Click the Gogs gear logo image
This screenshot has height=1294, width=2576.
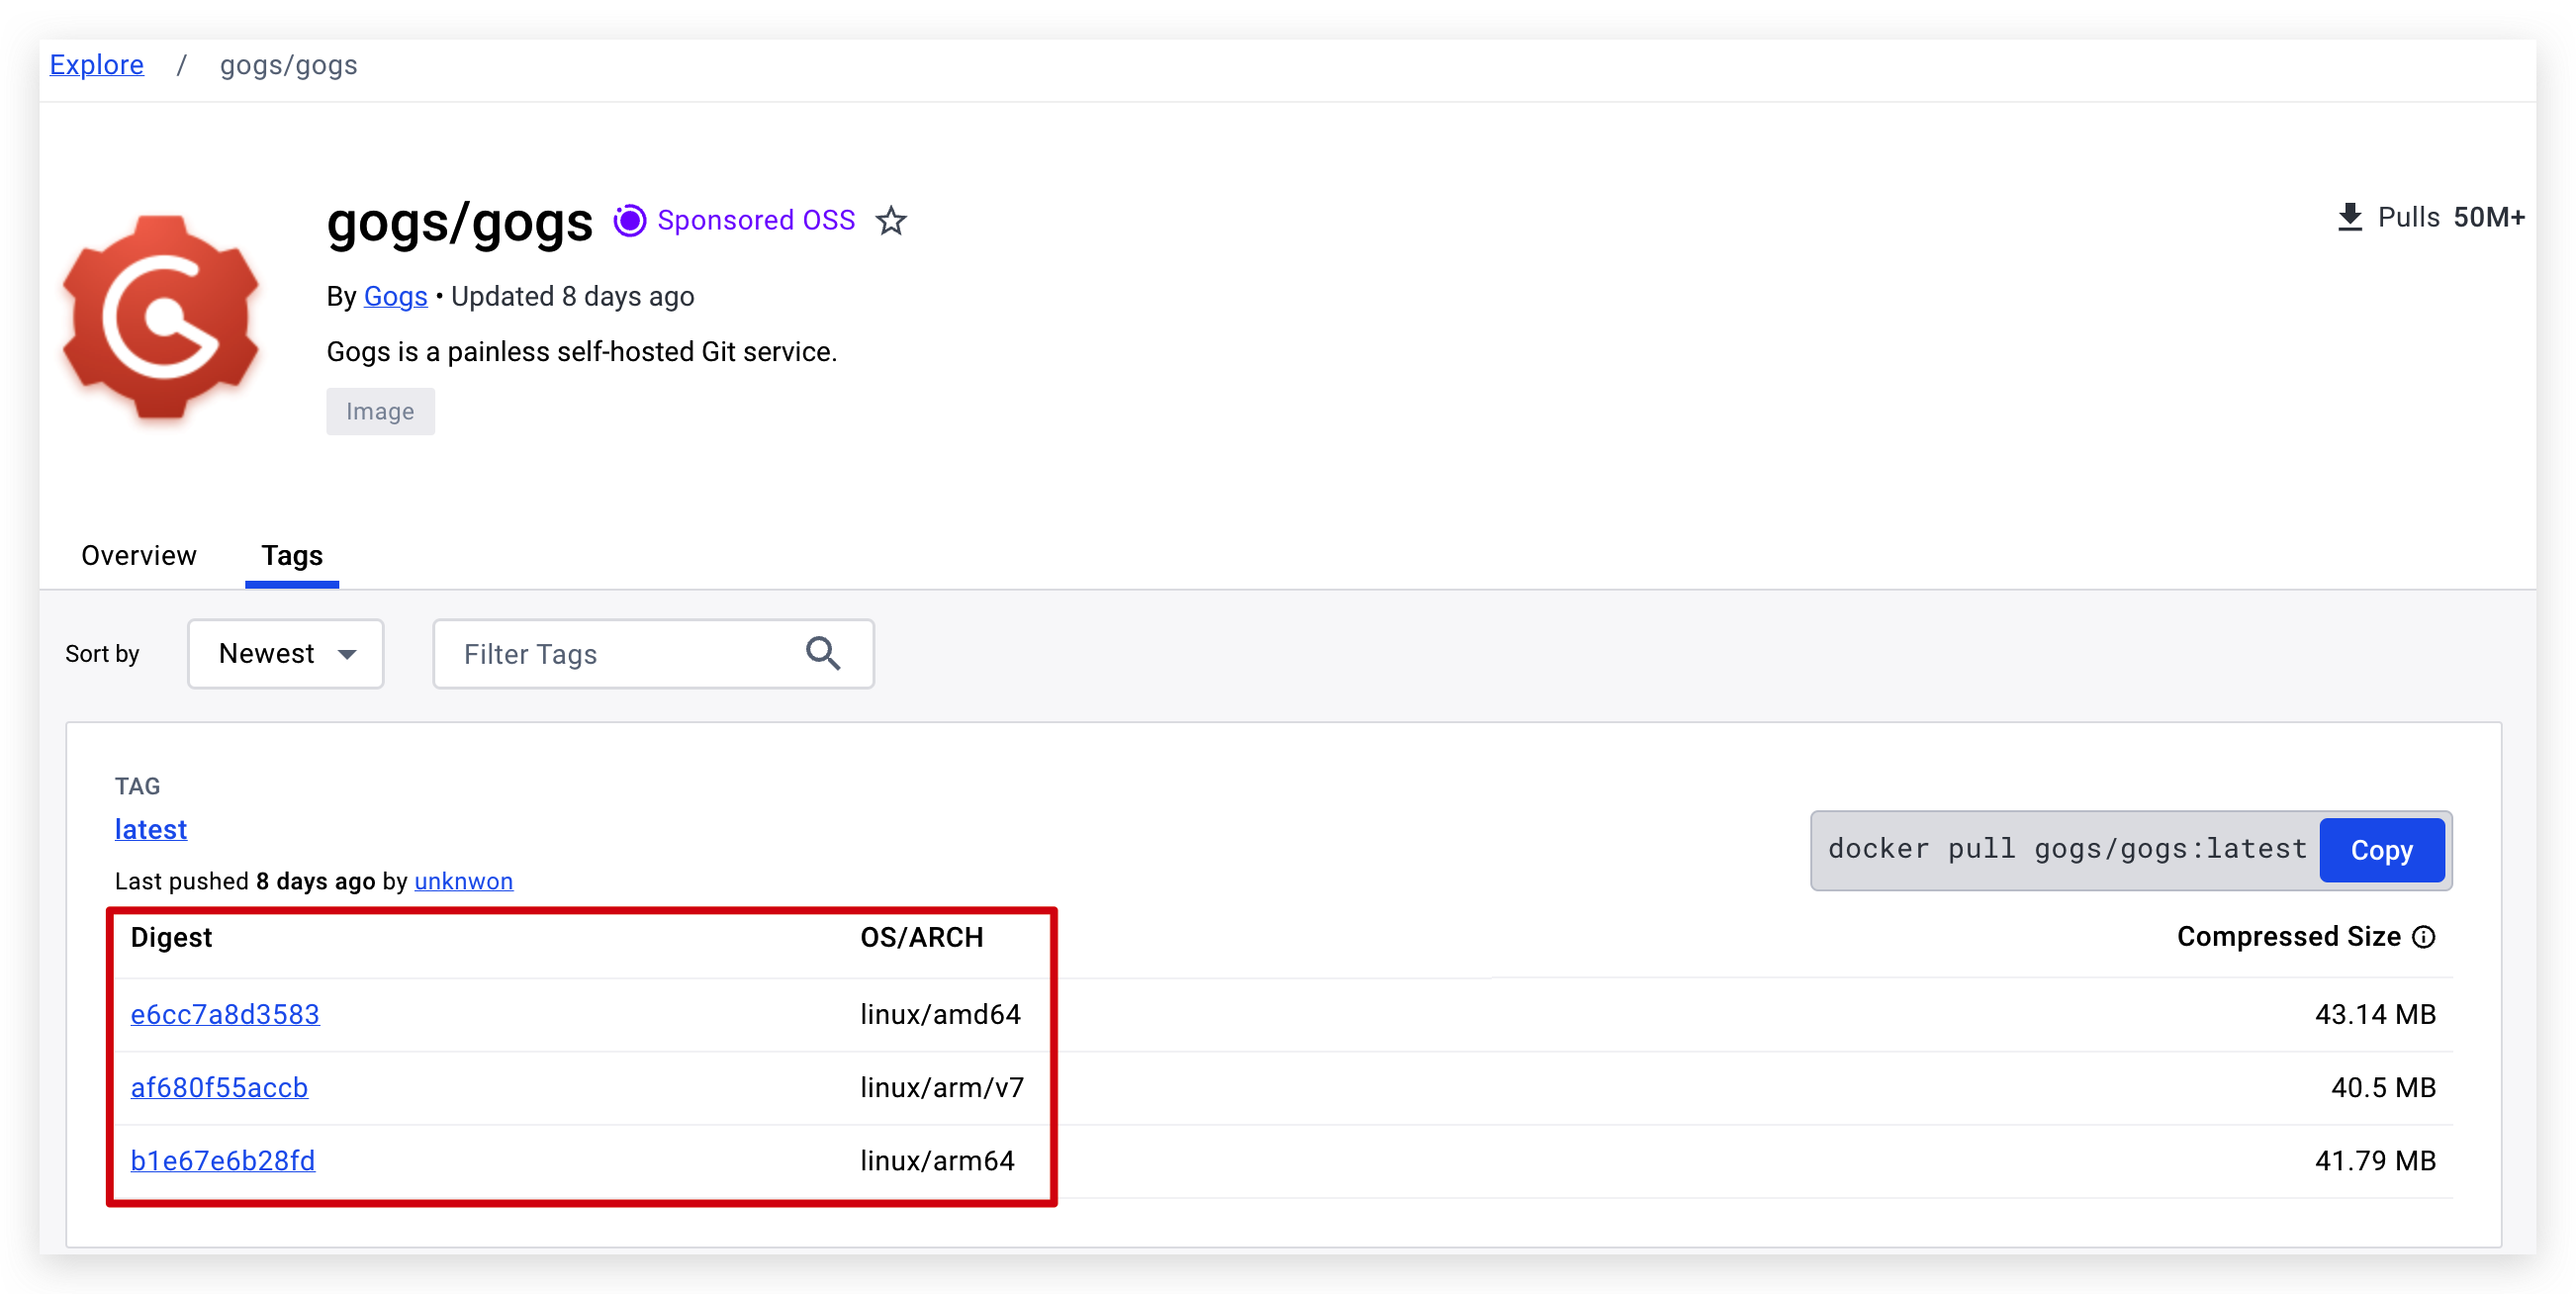(160, 317)
